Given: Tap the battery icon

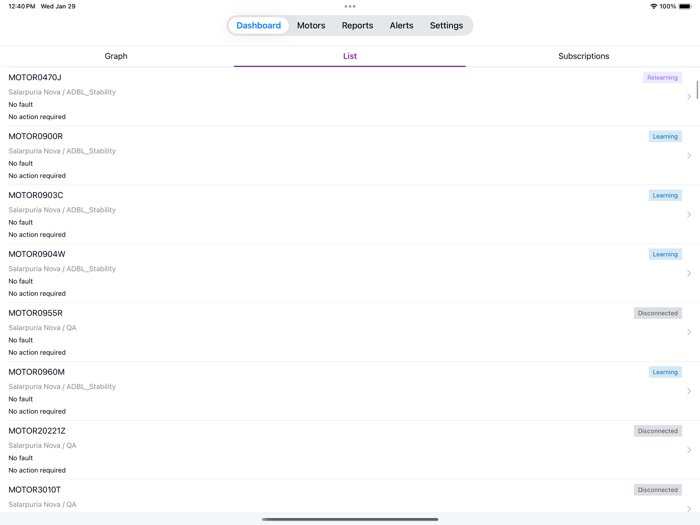Looking at the screenshot, I should pos(685,6).
